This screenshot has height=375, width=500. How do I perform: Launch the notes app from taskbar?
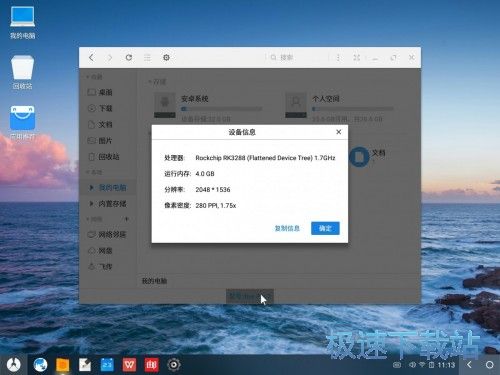pos(85,365)
